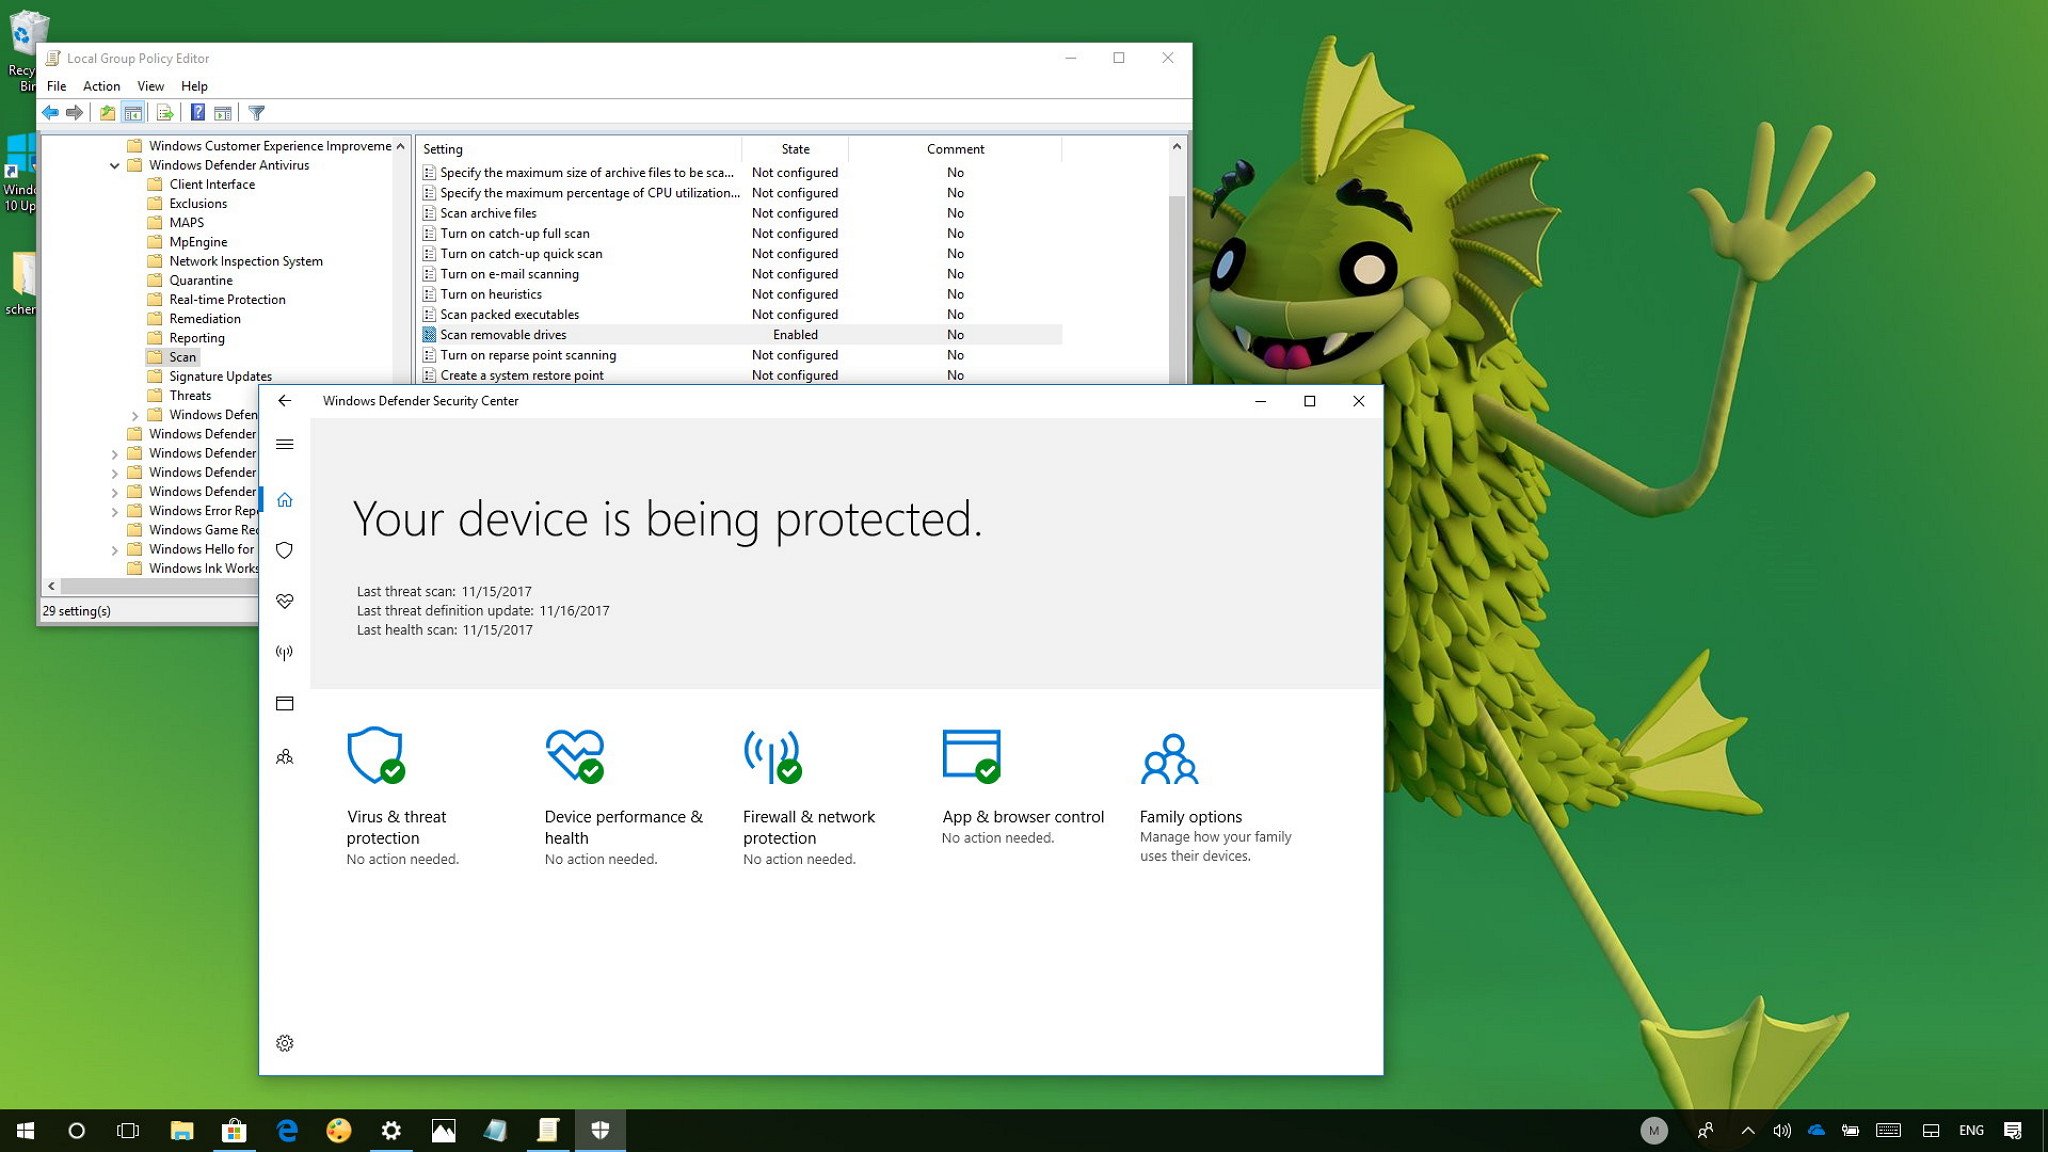Viewport: 2048px width, 1152px height.
Task: Click the Forward arrow in Group Policy toolbar
Action: (x=74, y=113)
